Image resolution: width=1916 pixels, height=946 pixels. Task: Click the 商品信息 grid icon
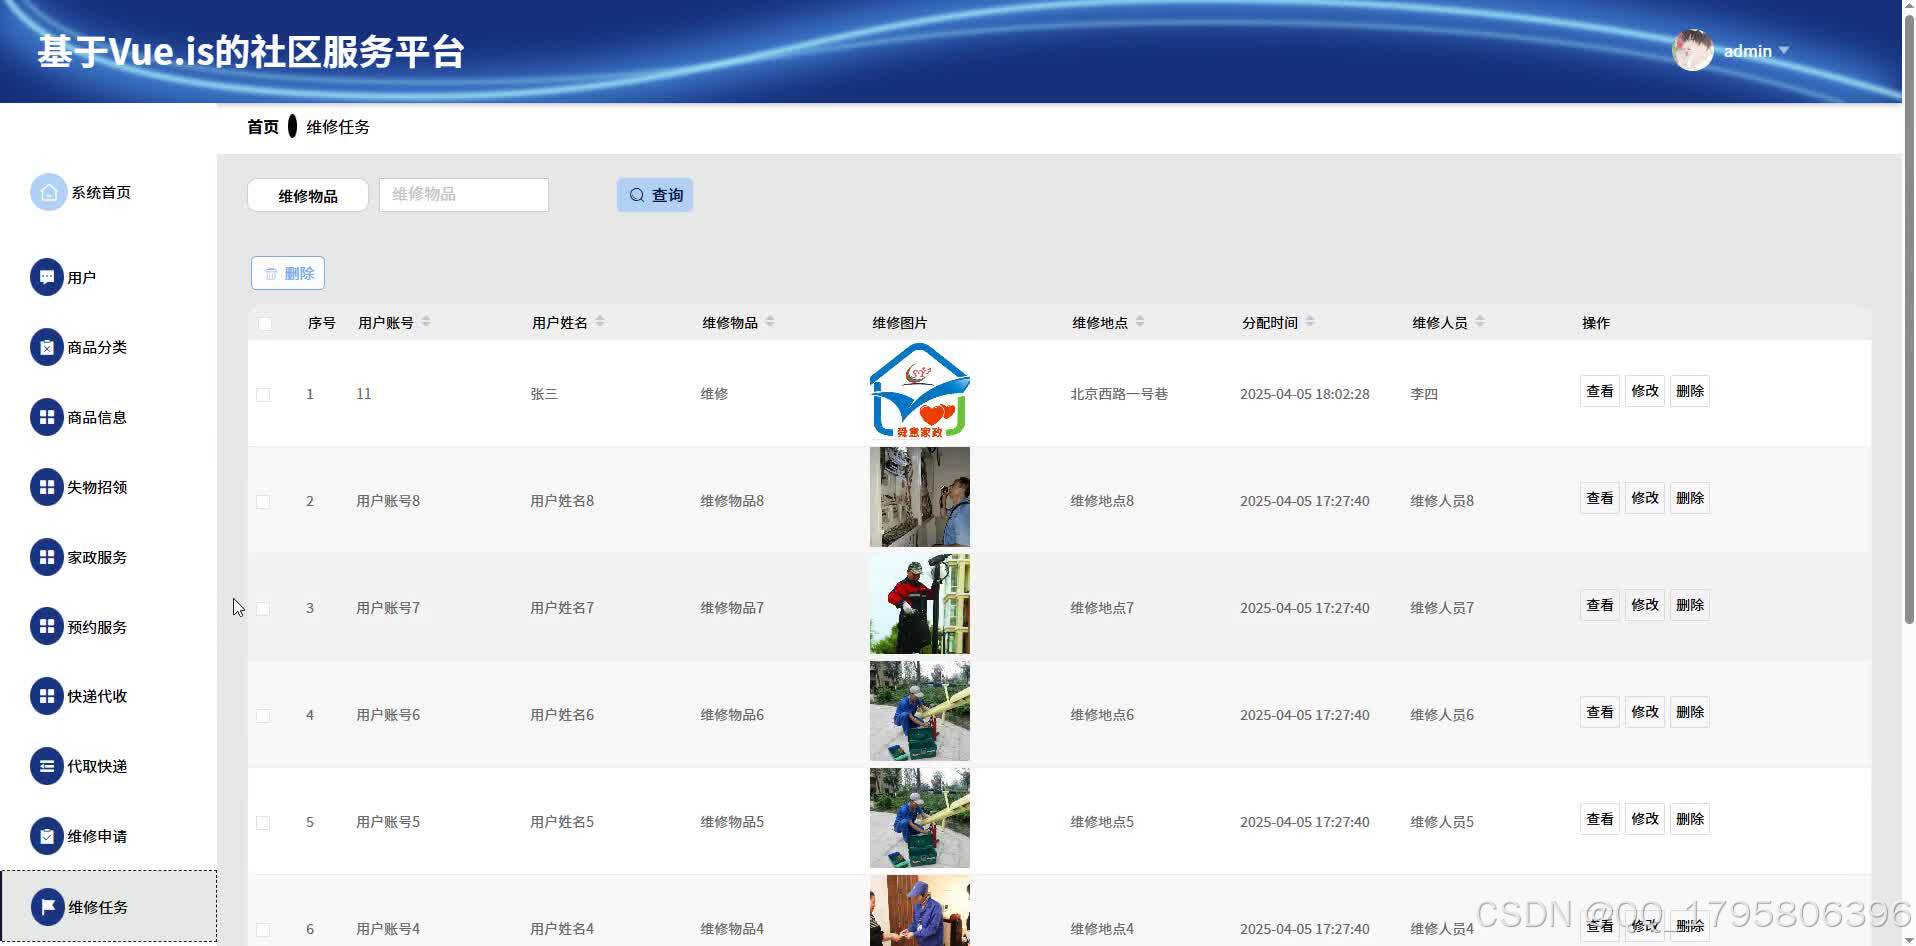point(47,417)
